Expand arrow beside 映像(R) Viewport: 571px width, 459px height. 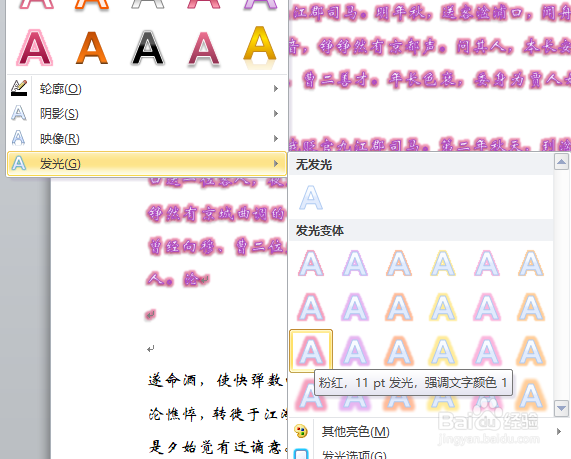click(276, 139)
